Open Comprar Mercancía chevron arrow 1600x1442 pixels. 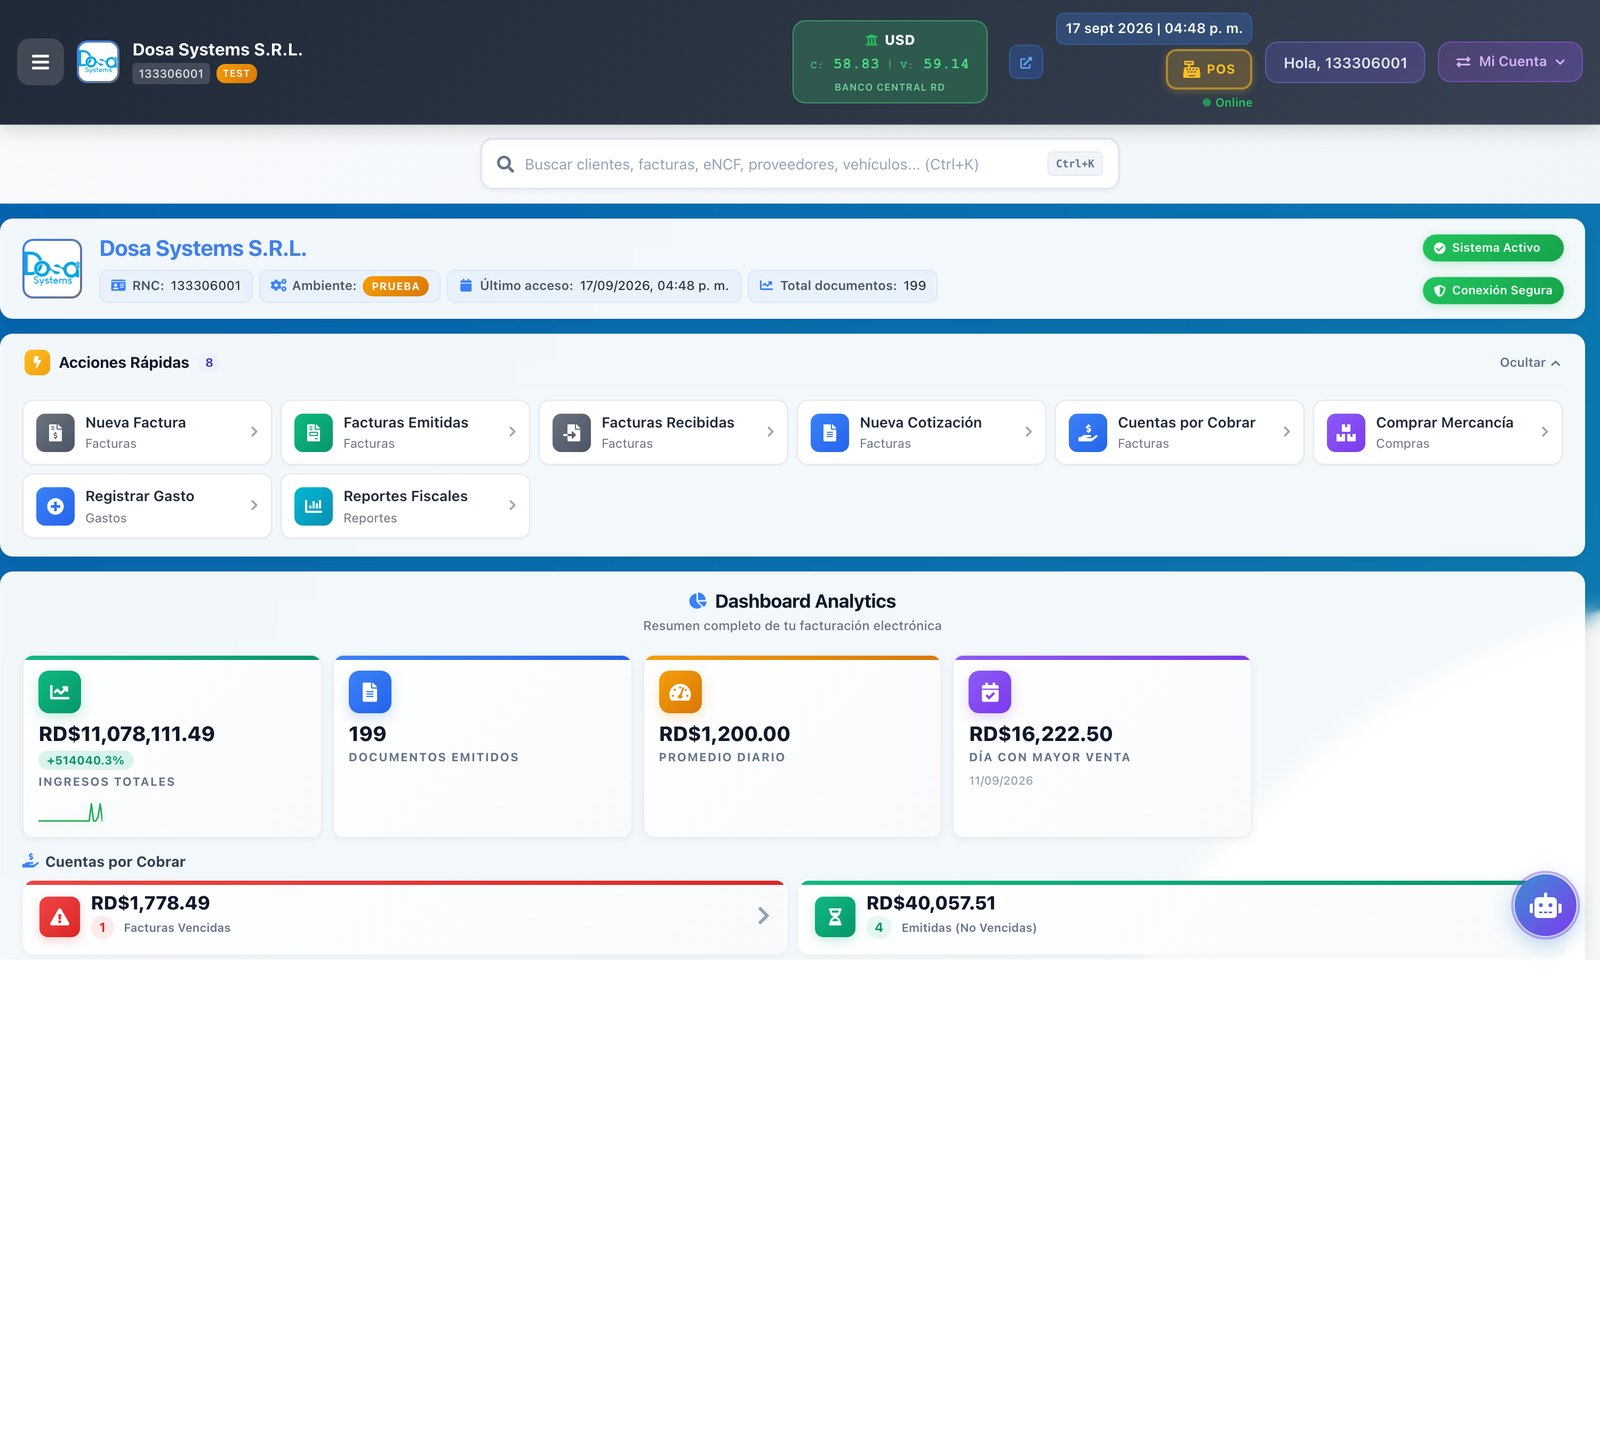click(x=1545, y=432)
